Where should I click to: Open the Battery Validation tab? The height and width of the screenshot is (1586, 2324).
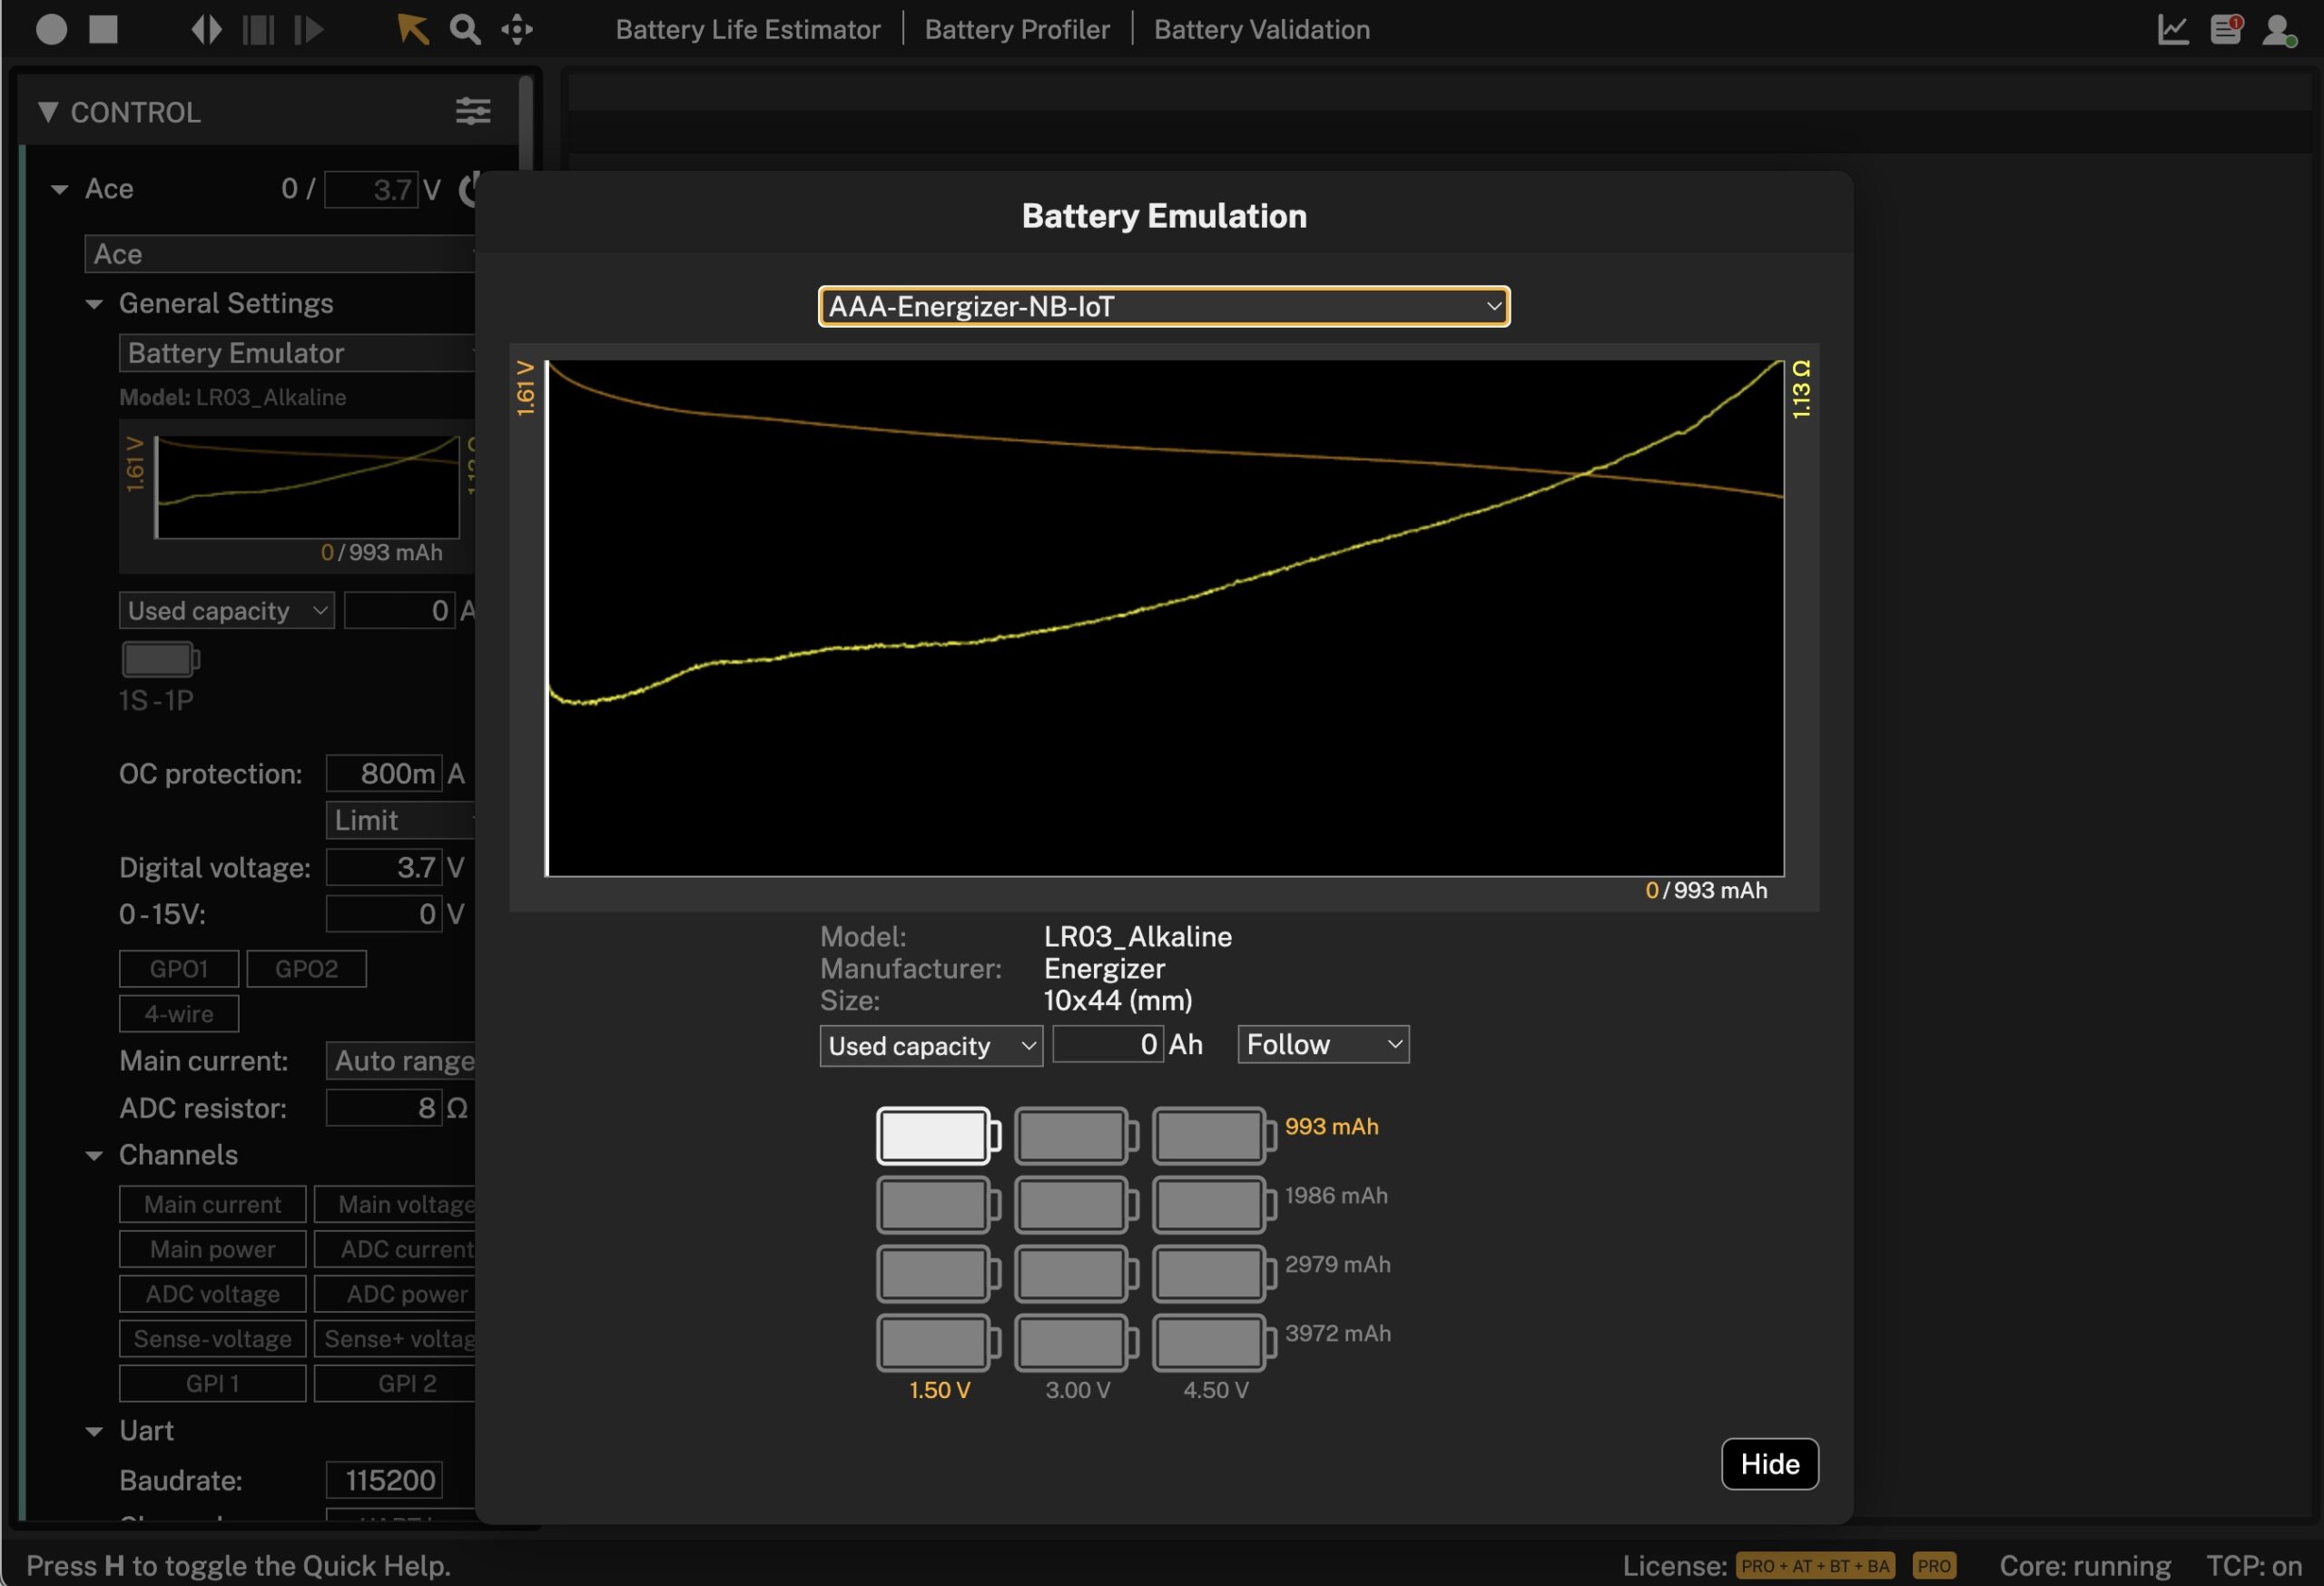1261,29
